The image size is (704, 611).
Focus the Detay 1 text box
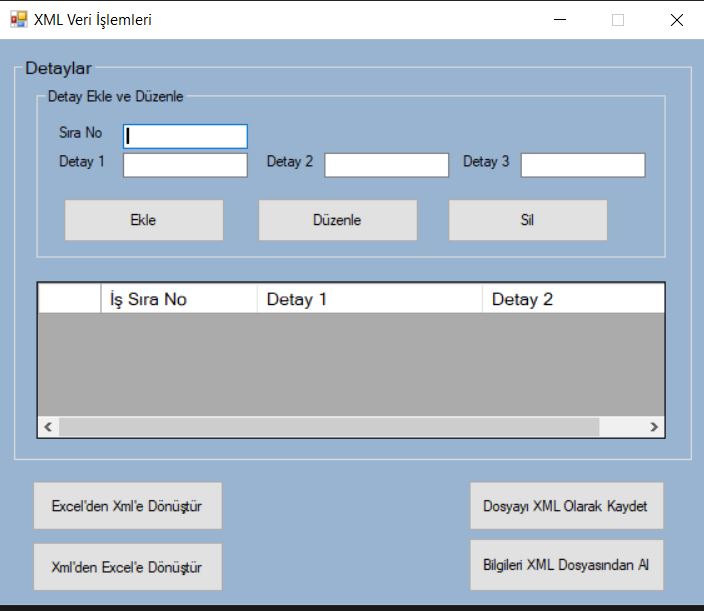tap(185, 165)
